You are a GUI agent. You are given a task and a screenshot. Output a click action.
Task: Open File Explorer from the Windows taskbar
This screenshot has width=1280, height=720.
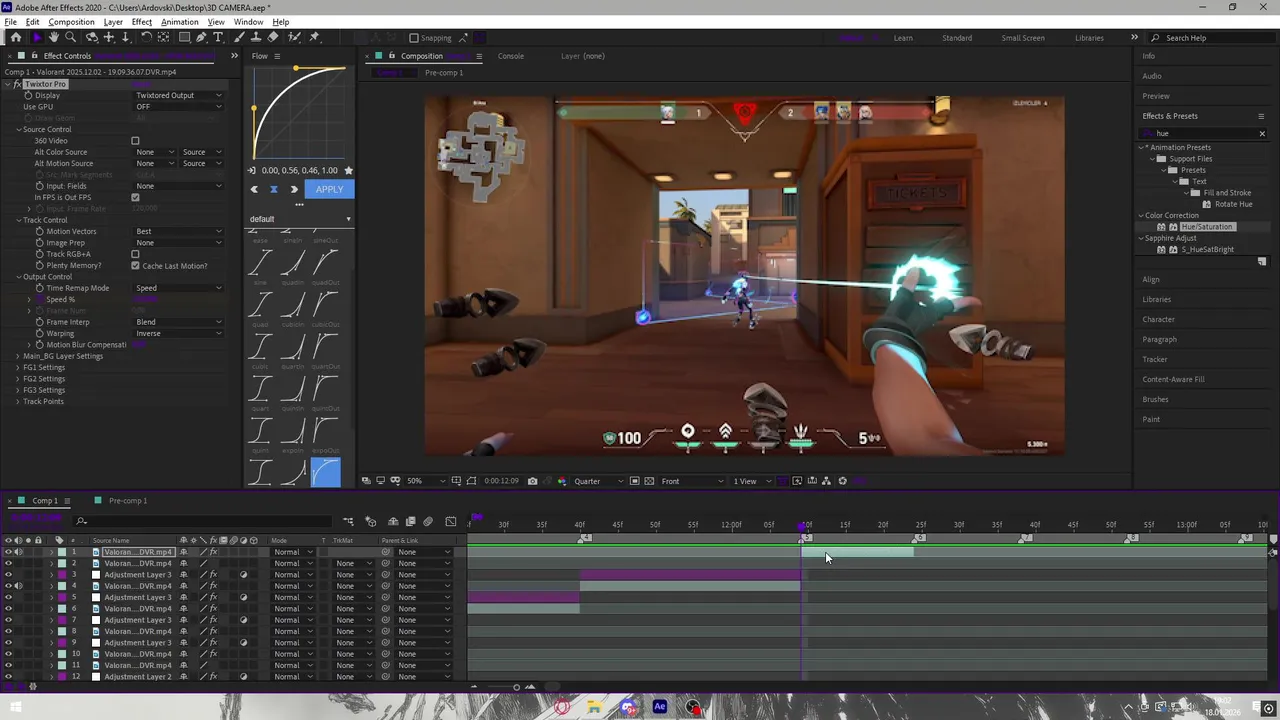click(x=594, y=707)
